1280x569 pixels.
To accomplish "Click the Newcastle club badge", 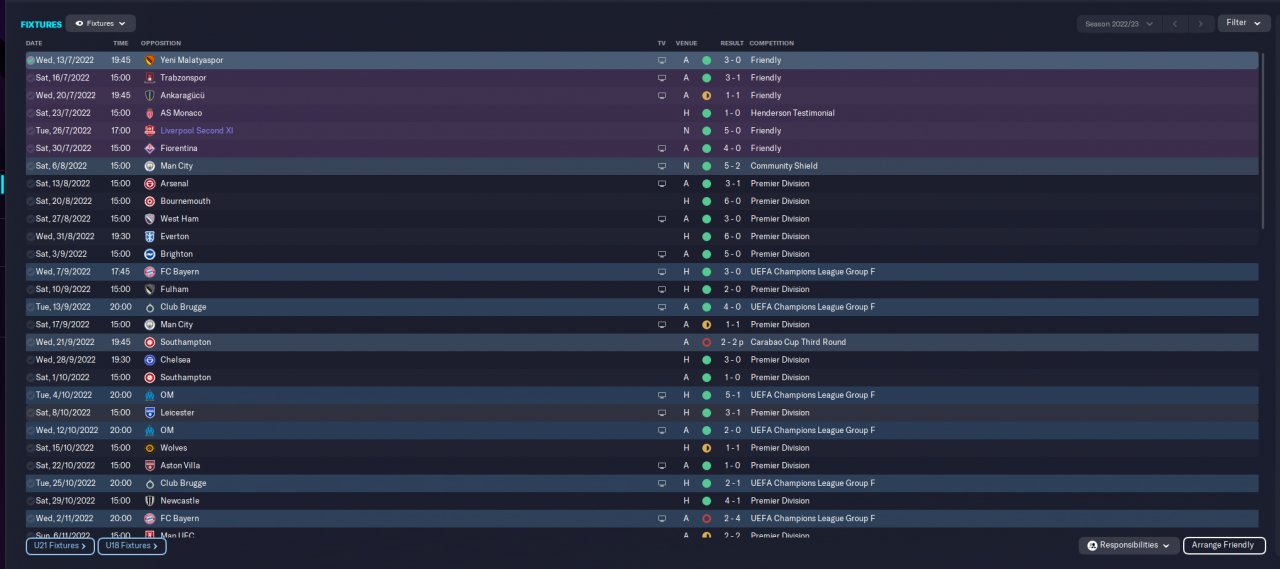I will 150,501.
